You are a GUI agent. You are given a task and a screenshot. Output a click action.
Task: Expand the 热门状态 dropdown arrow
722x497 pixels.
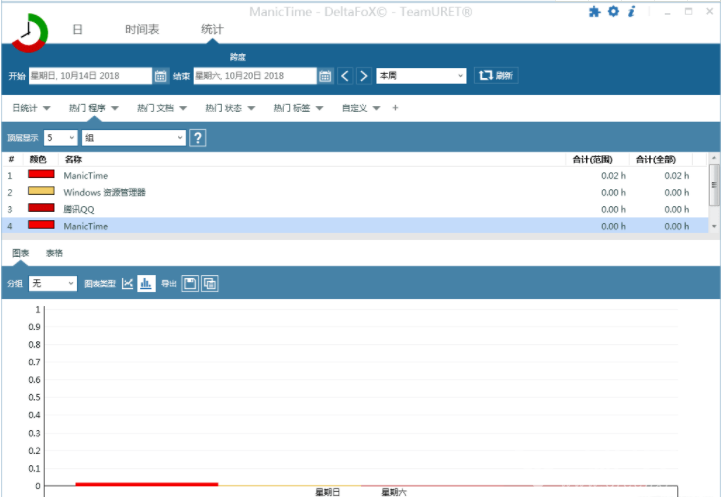coord(251,108)
